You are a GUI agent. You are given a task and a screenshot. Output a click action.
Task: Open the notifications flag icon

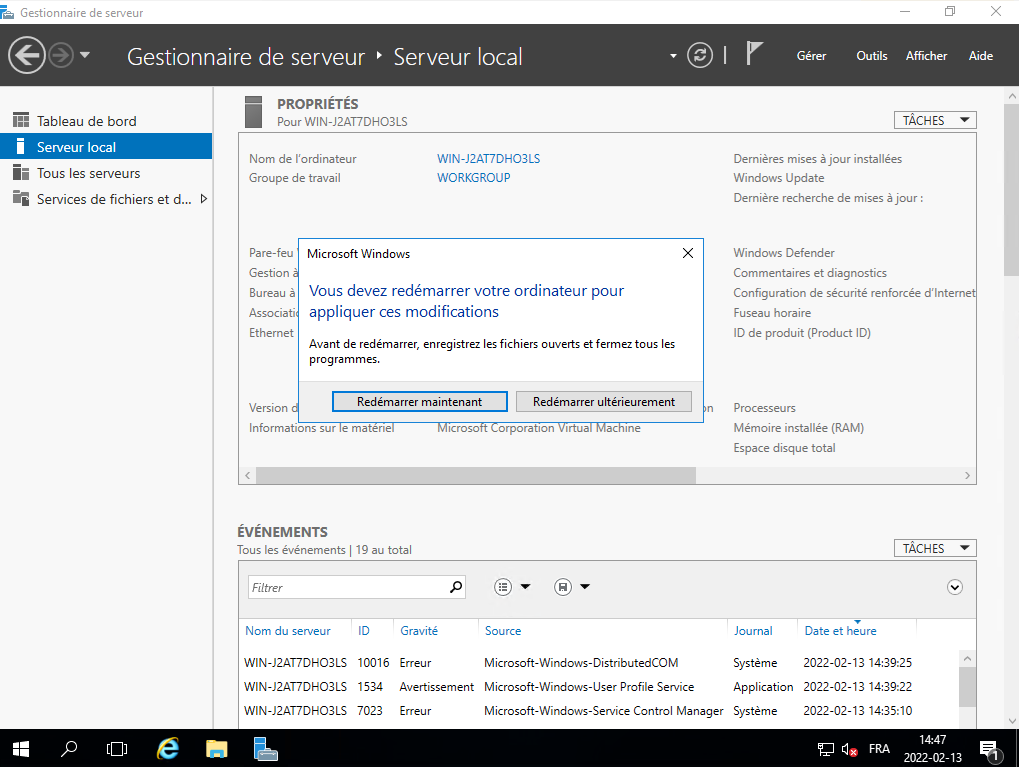click(755, 54)
